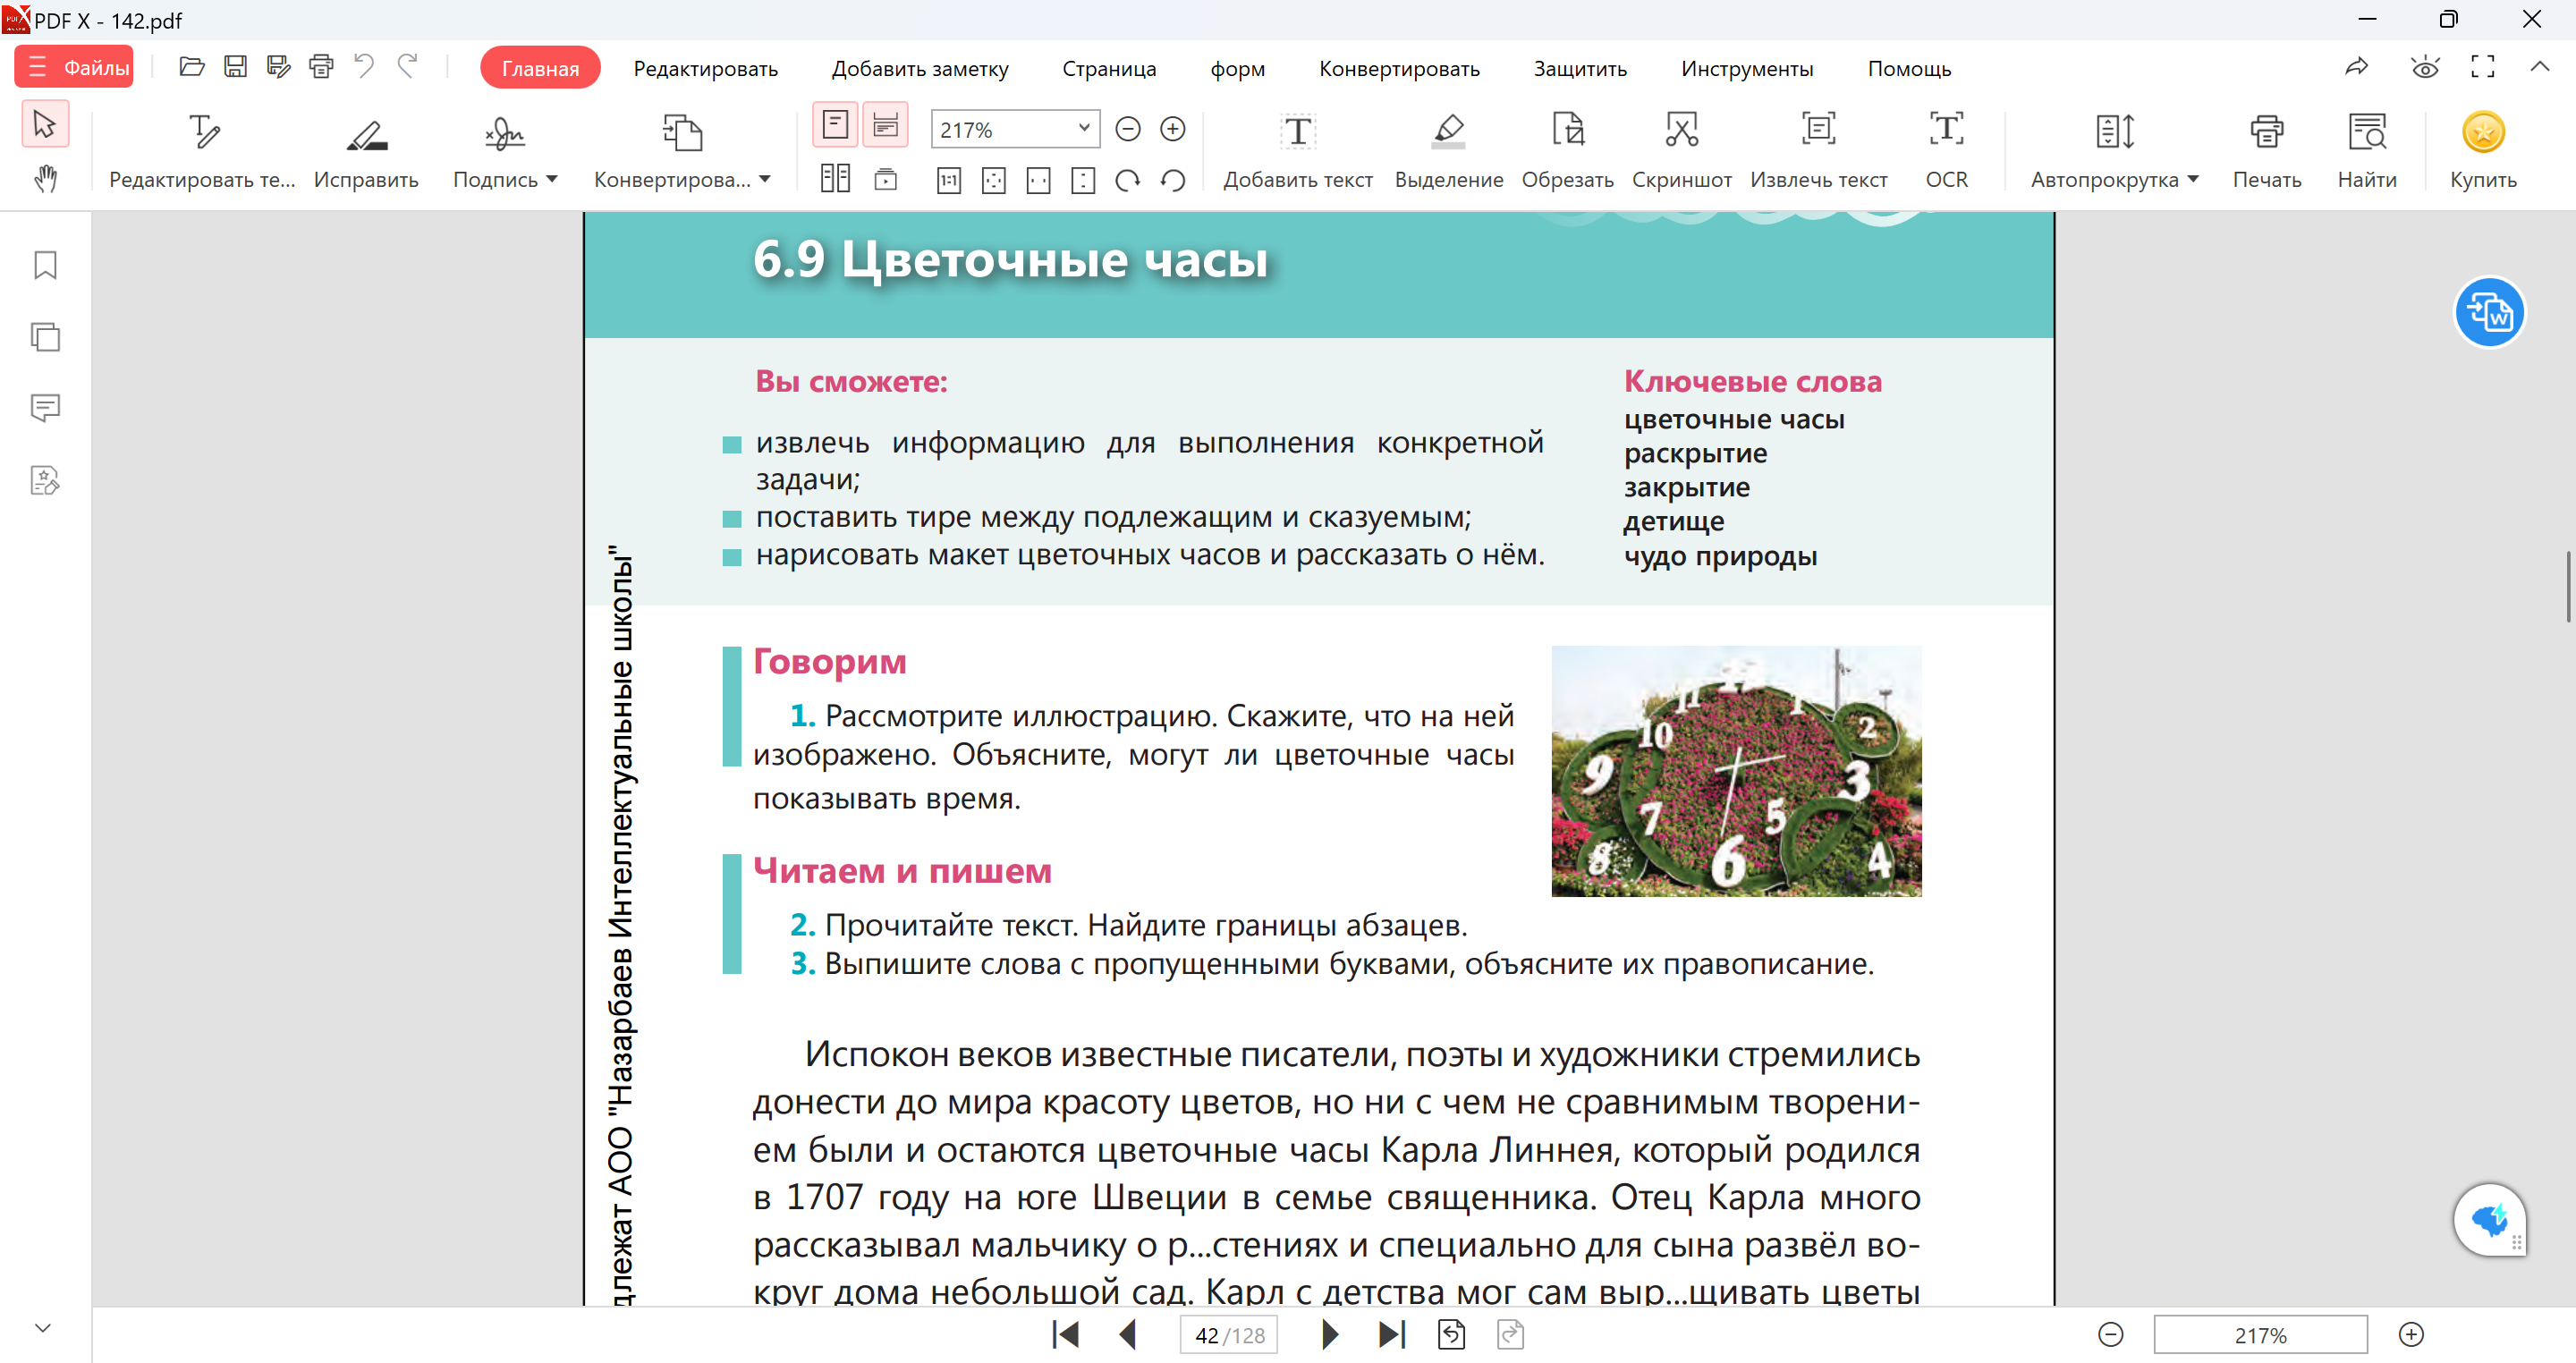
Task: Open the zoom level 217% dropdown
Action: tap(1083, 129)
